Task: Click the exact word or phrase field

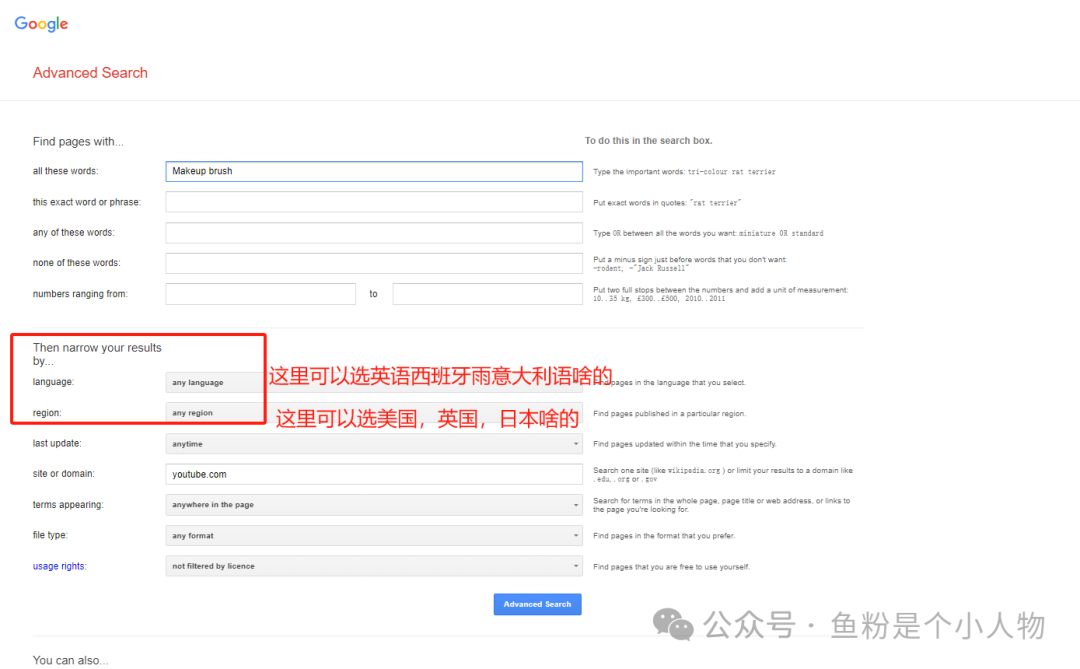Action: [374, 201]
